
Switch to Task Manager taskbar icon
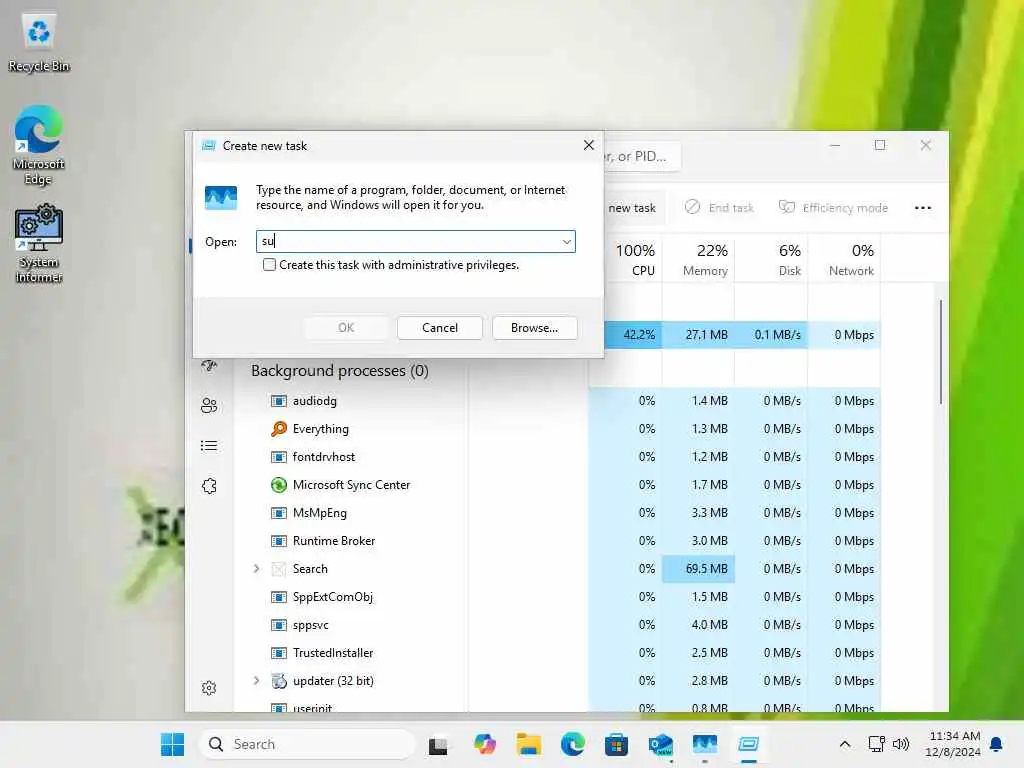(x=705, y=744)
